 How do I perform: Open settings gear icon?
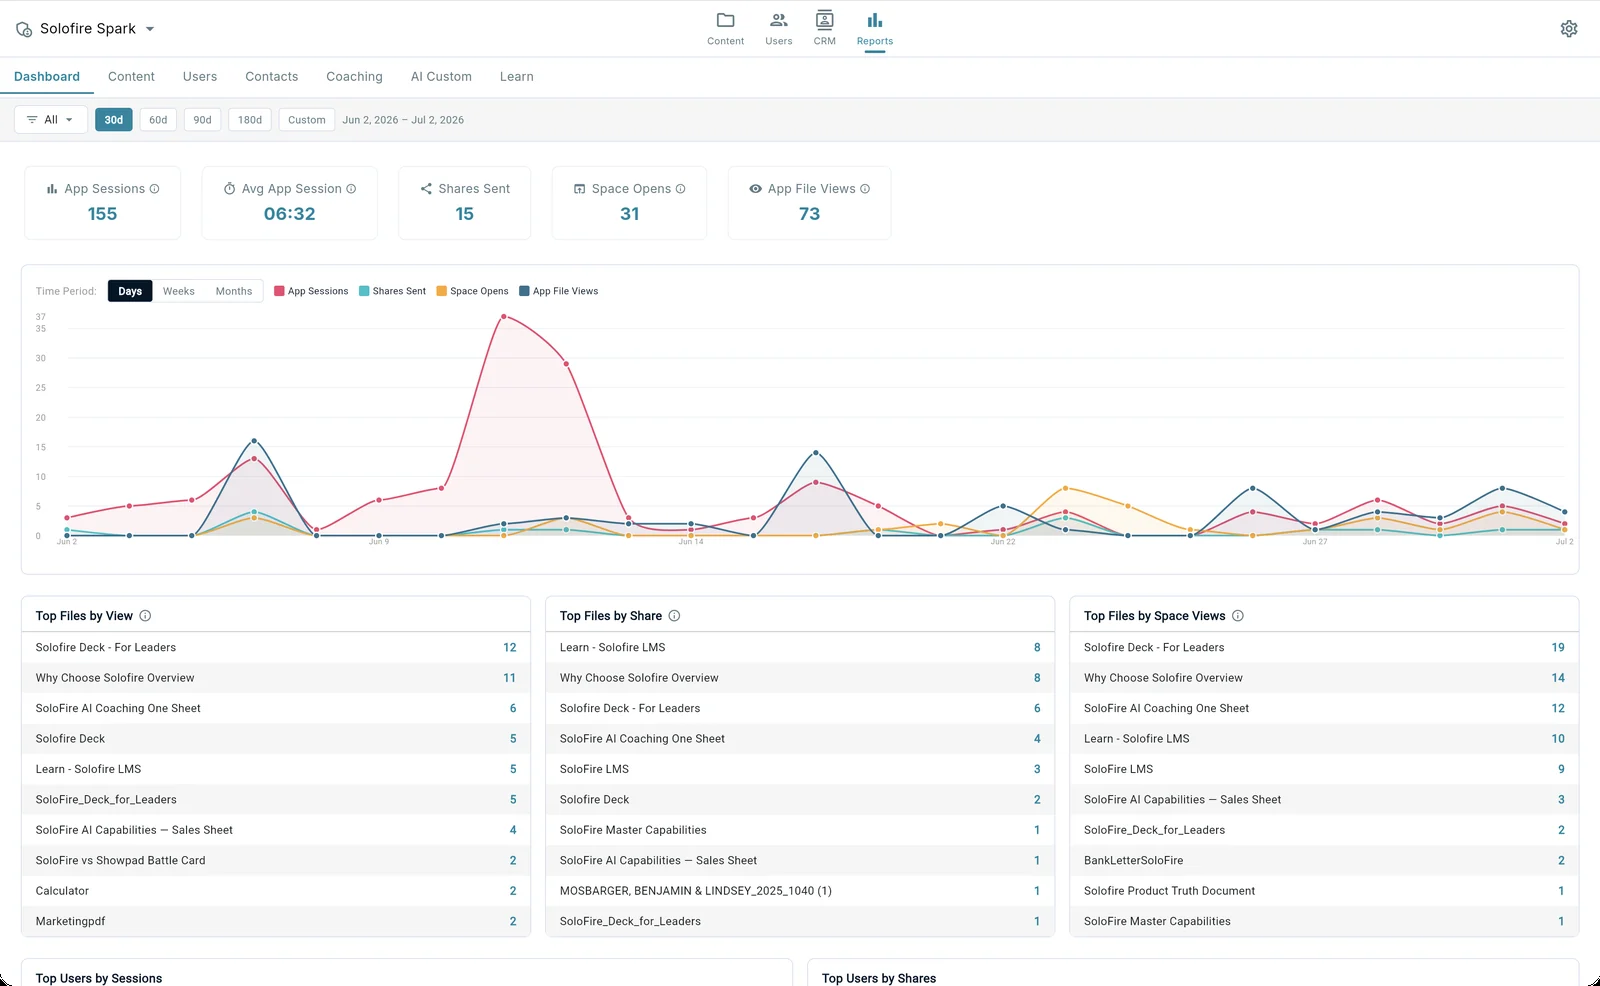pyautogui.click(x=1569, y=29)
